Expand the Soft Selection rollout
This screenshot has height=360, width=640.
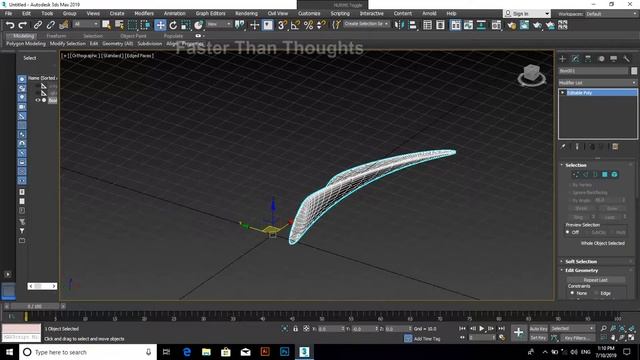pyautogui.click(x=580, y=261)
